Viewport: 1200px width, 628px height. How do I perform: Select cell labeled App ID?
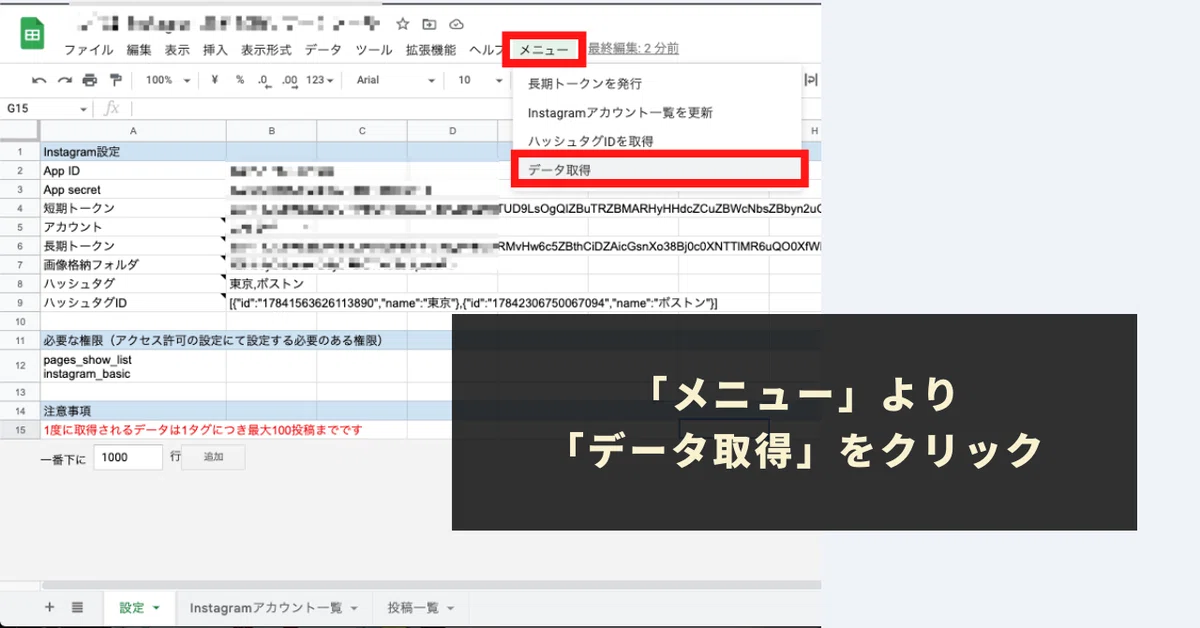(x=133, y=171)
